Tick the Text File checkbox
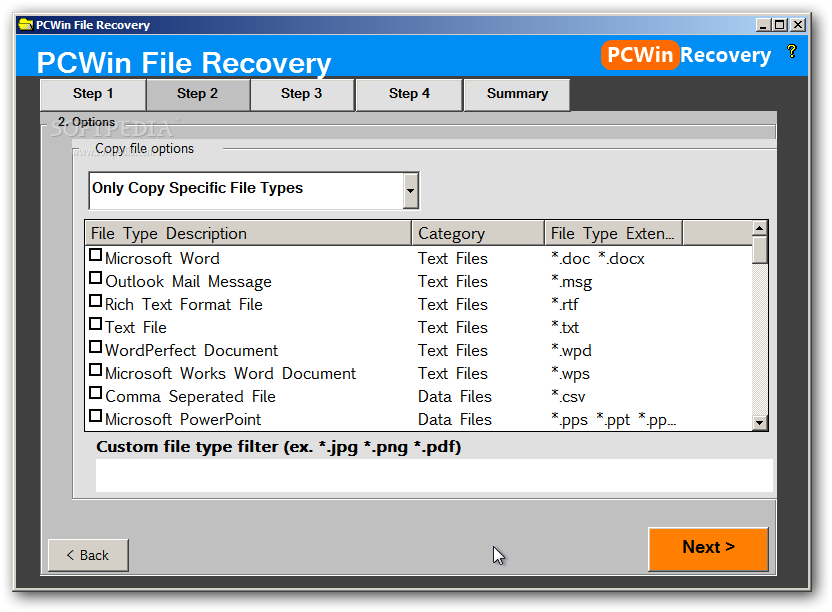 point(96,324)
